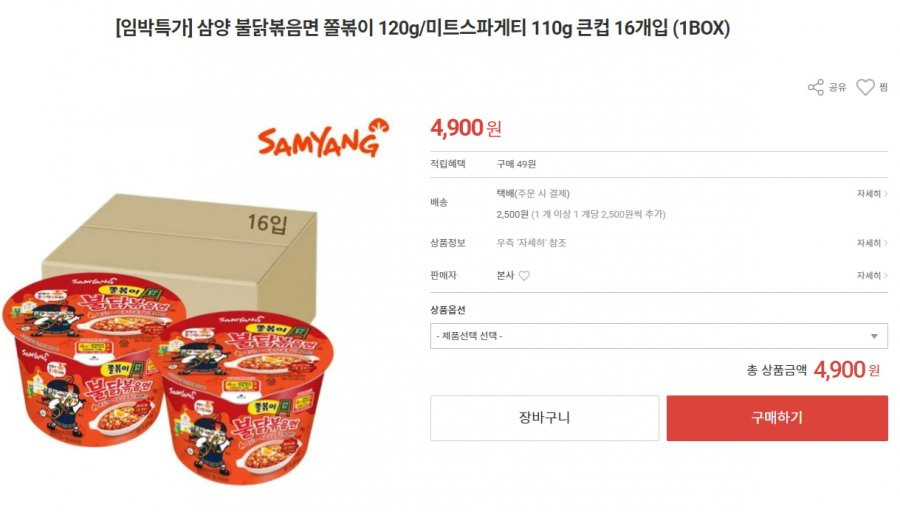Toggle the seller favorite heart next to 본사
This screenshot has height=512, width=900.
(524, 276)
